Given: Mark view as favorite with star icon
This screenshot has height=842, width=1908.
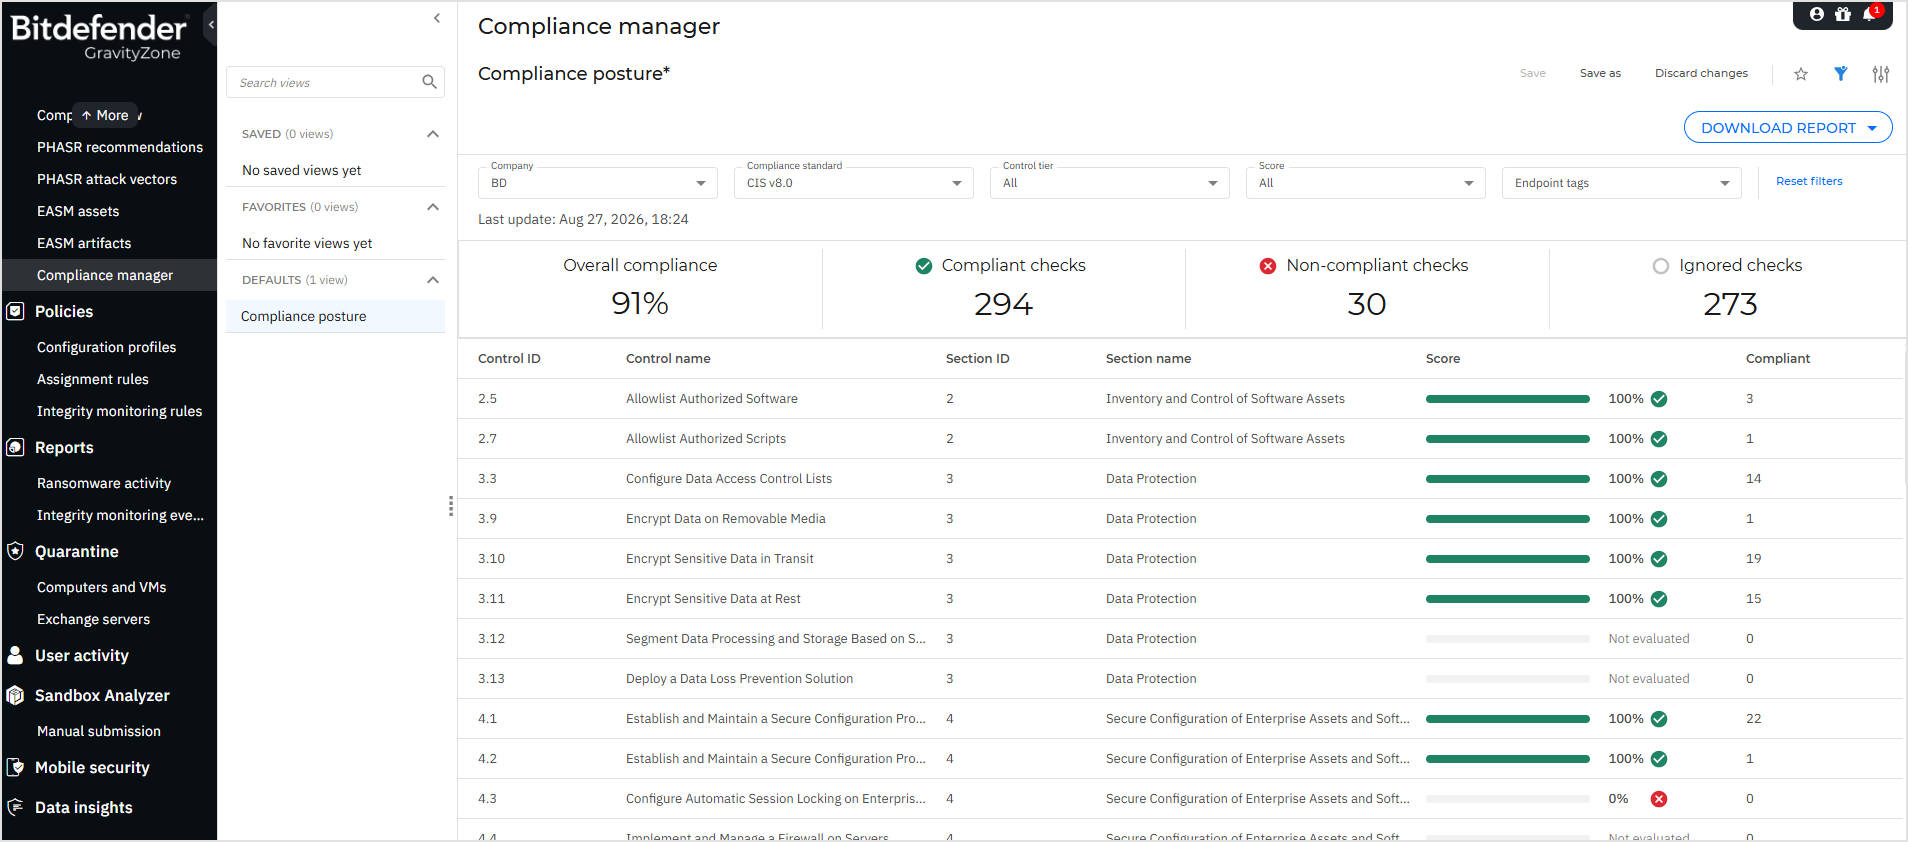Looking at the screenshot, I should 1801,73.
